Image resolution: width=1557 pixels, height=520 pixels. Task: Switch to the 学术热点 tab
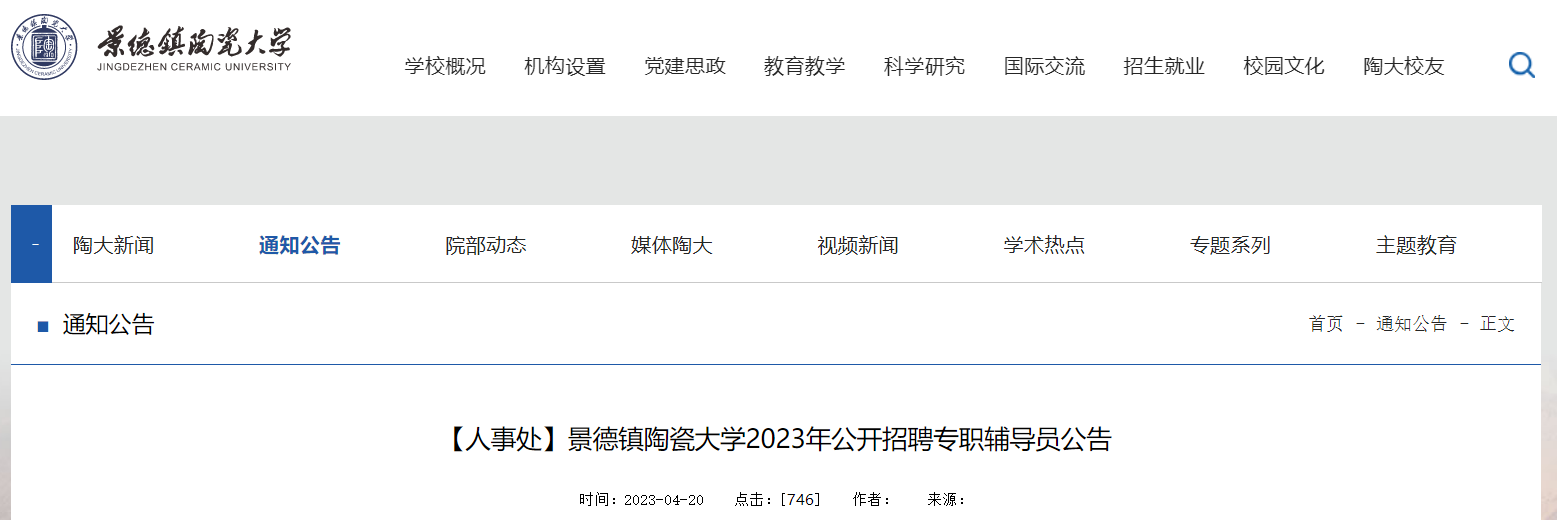[1044, 245]
